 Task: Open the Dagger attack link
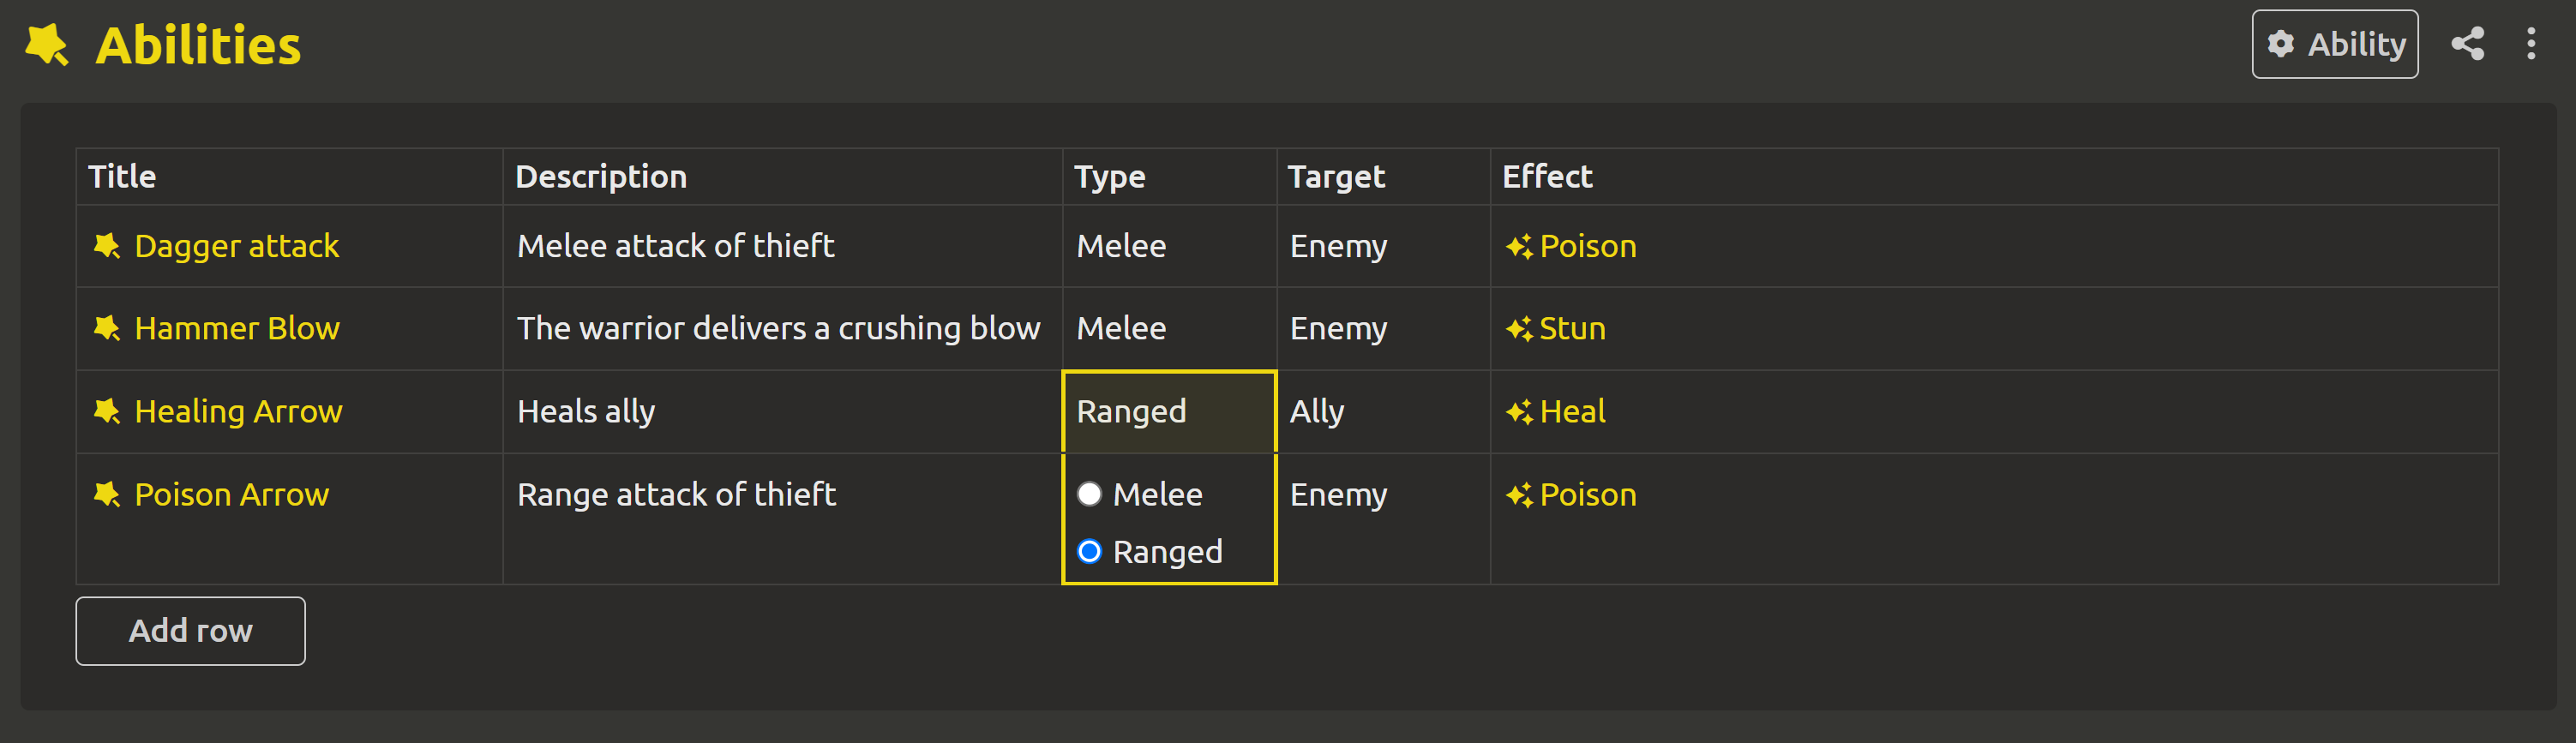pos(237,246)
